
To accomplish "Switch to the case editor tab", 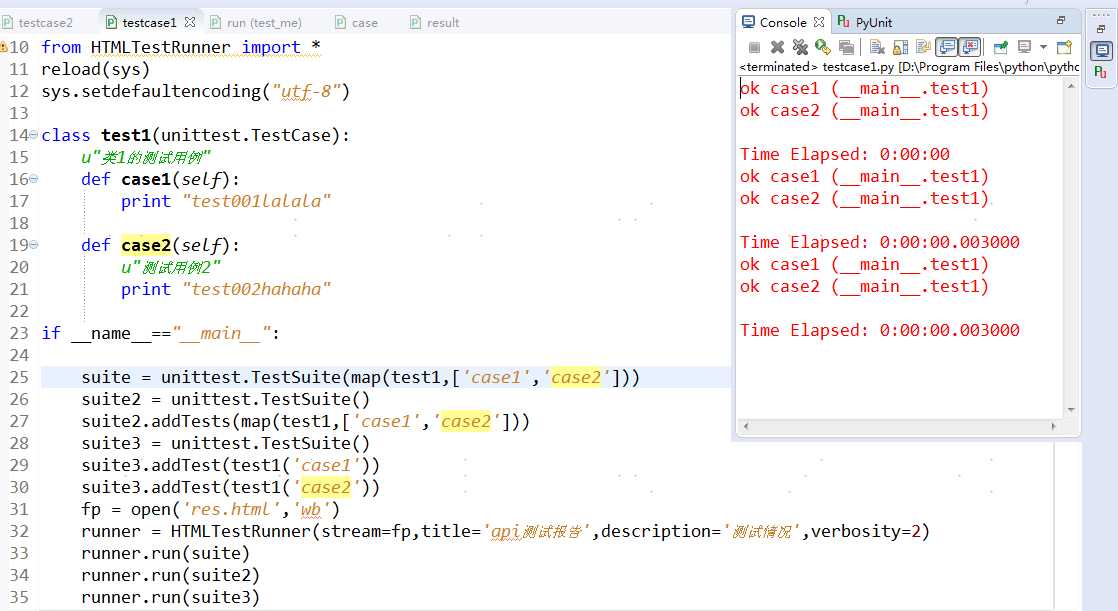I will pyautogui.click(x=357, y=23).
